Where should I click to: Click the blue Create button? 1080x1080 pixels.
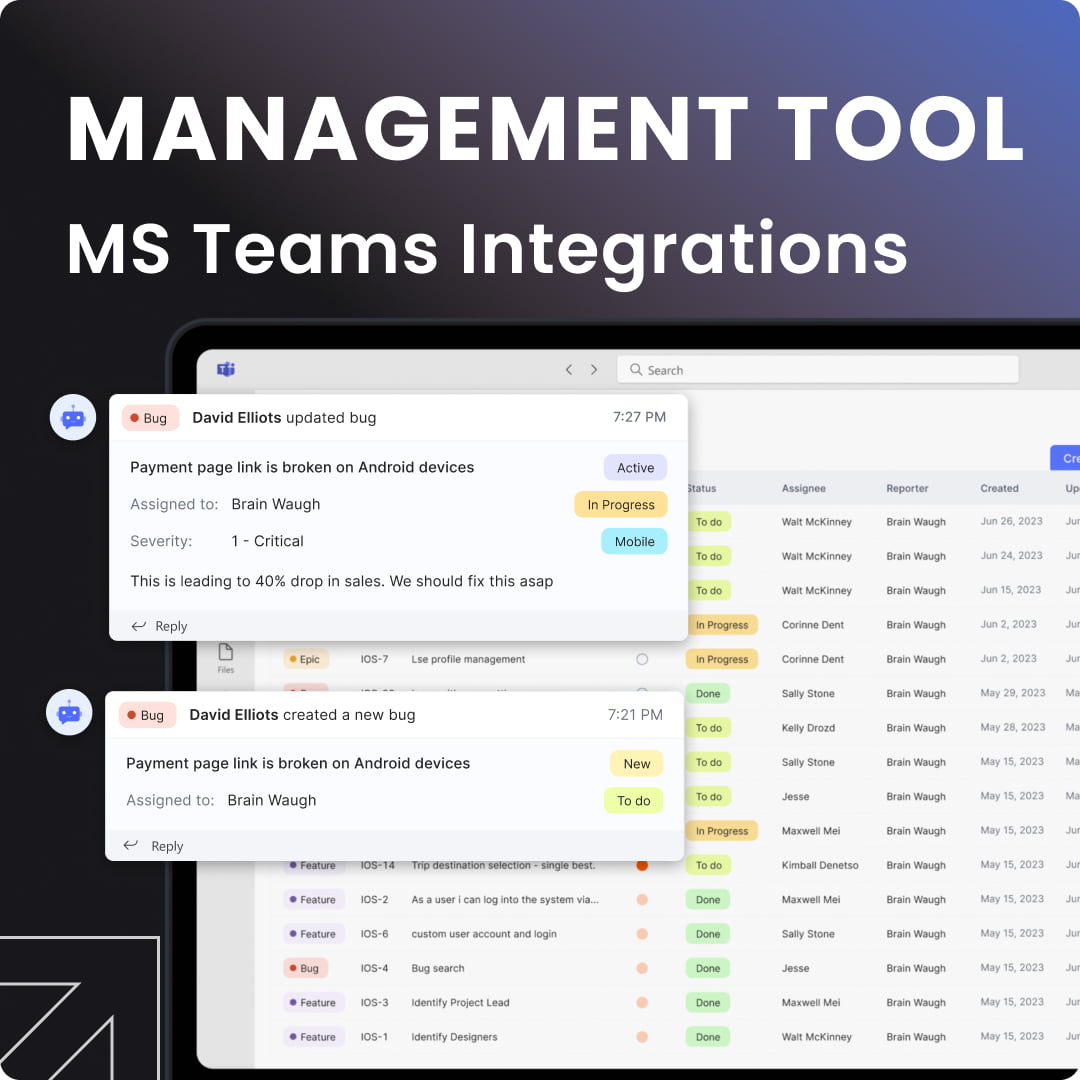[1070, 457]
